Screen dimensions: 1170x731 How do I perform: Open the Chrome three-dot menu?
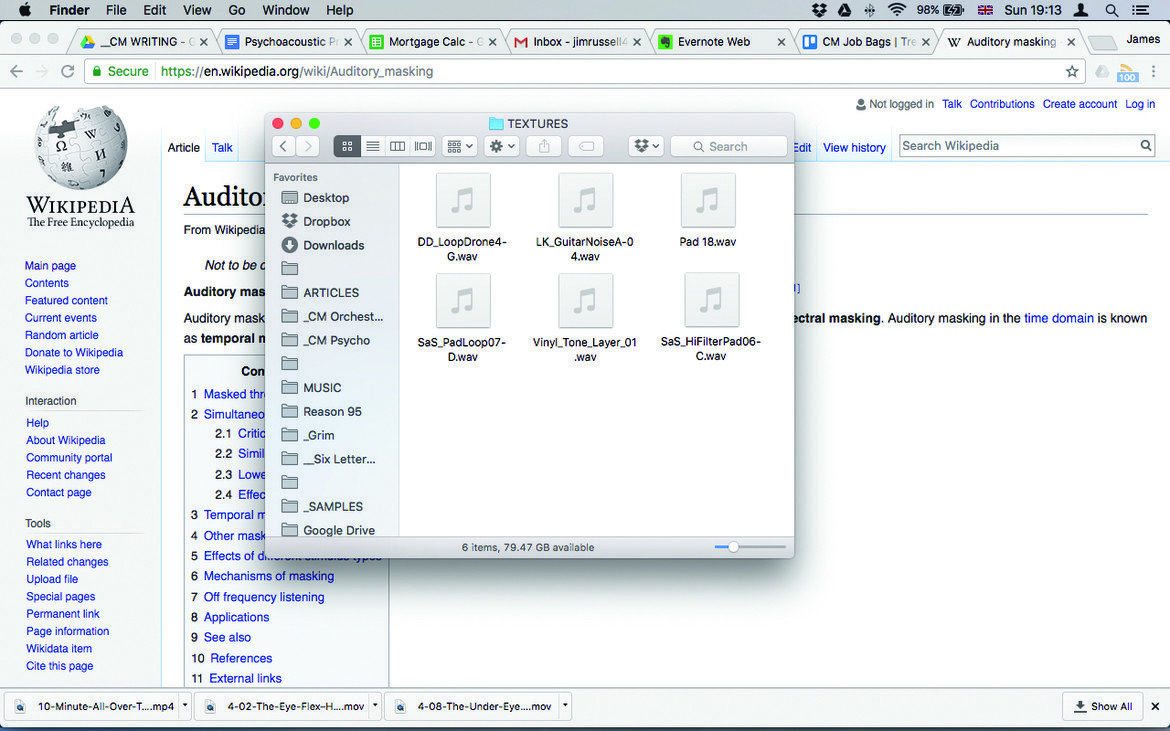(1154, 72)
